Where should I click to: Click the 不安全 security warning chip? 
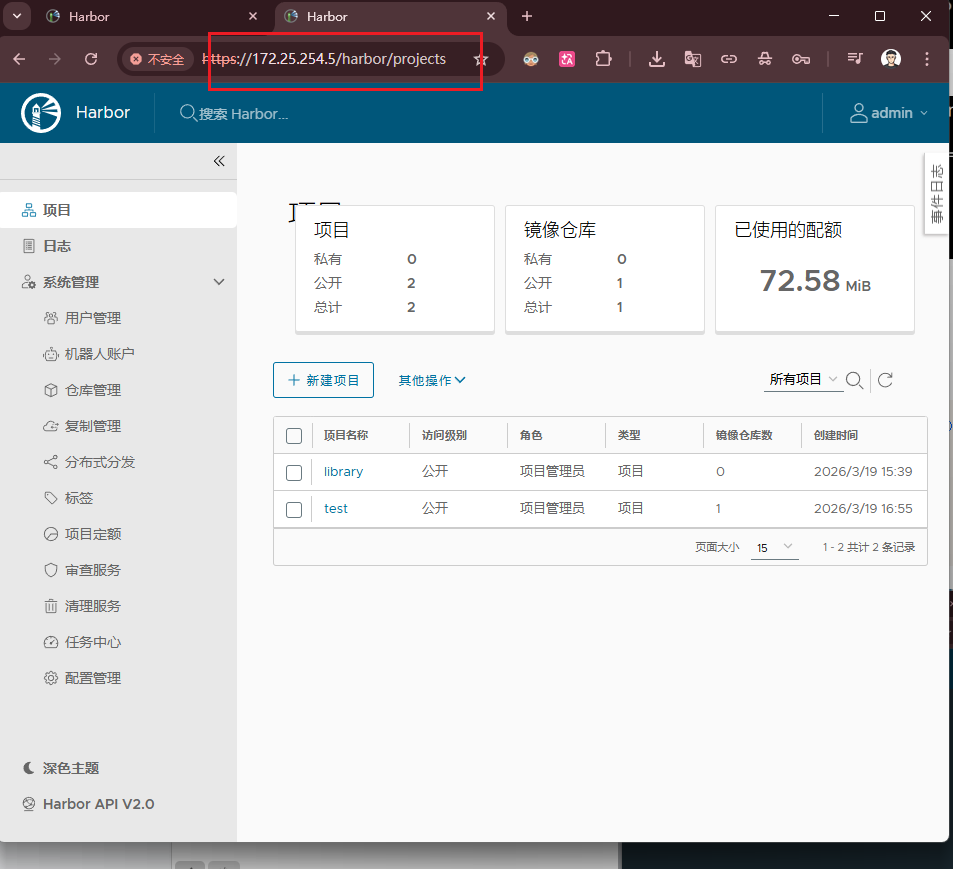(157, 59)
